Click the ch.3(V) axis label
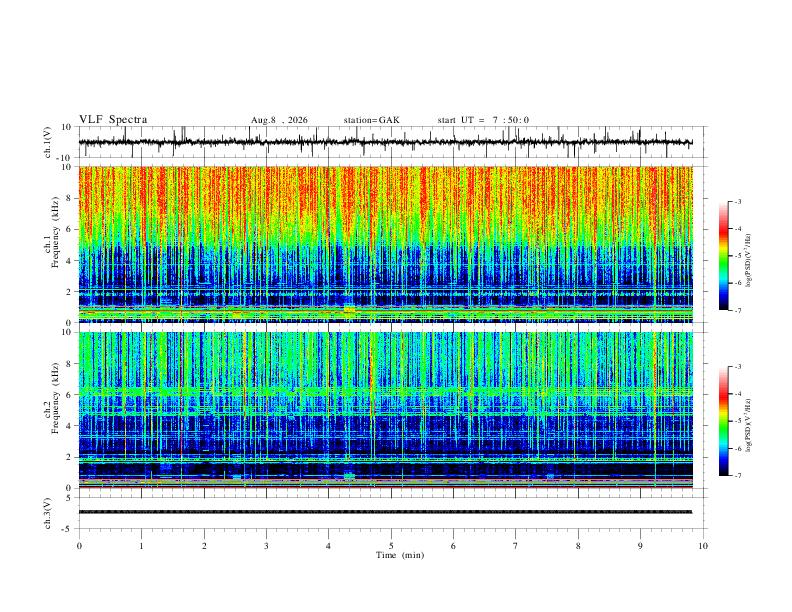Image resolution: width=792 pixels, height=612 pixels. point(48,513)
